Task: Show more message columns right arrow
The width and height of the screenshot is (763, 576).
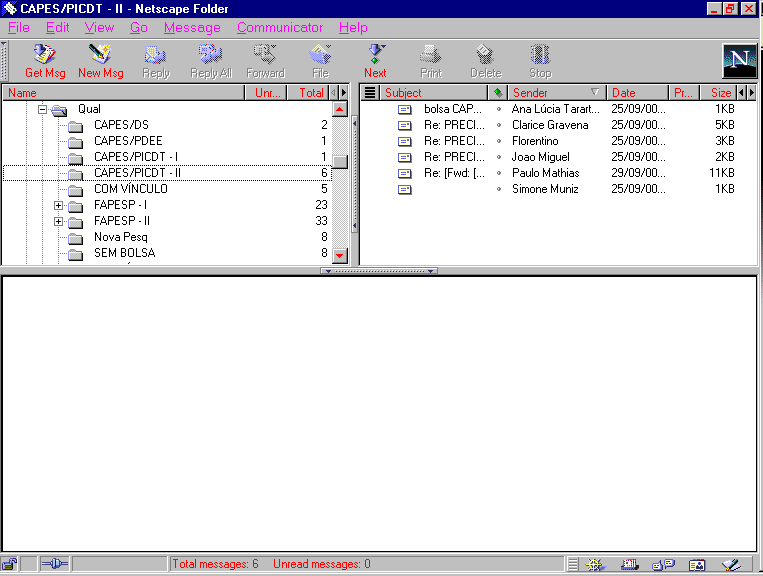Action: pyautogui.click(x=752, y=92)
